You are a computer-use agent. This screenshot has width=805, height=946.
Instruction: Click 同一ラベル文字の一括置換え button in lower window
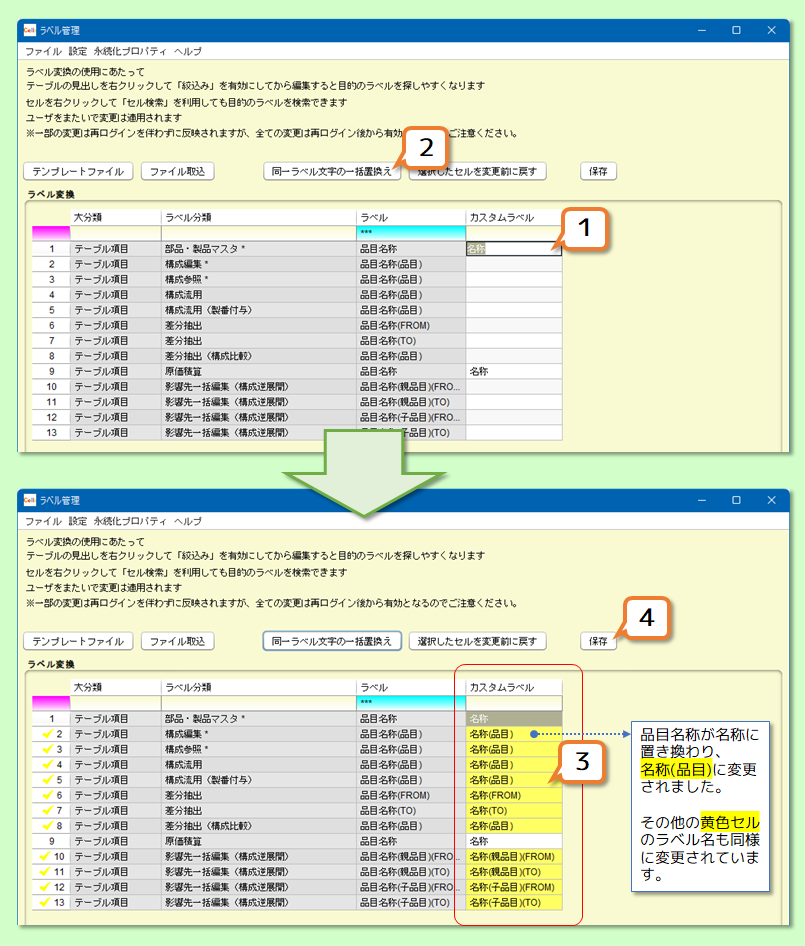[332, 641]
